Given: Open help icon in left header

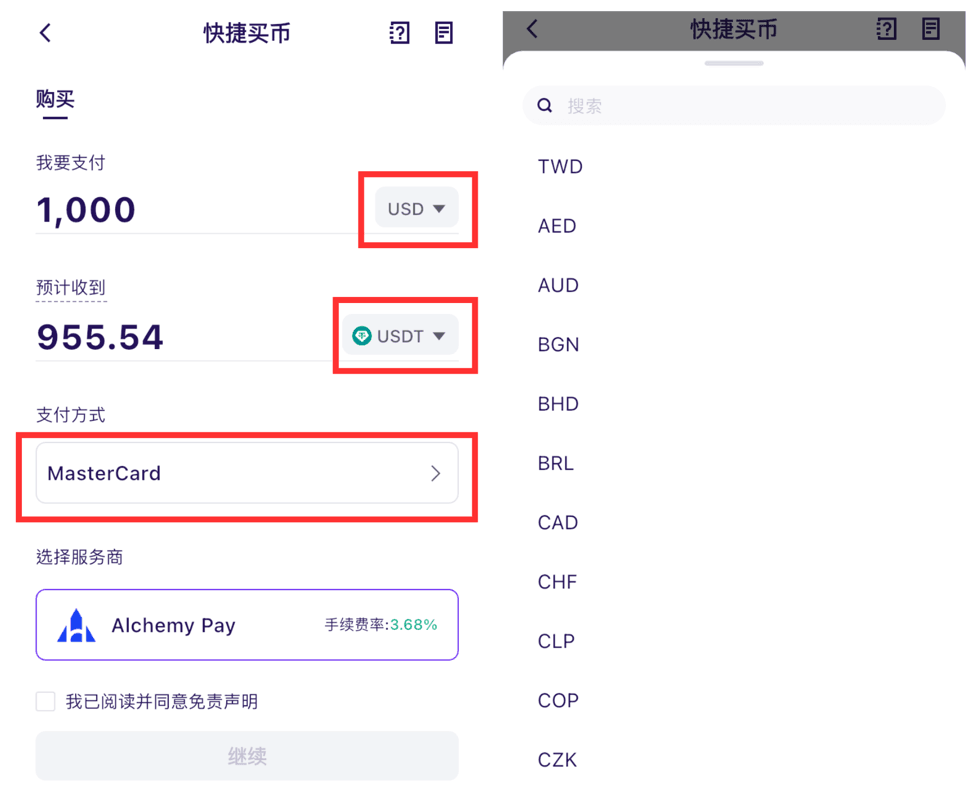Looking at the screenshot, I should tap(399, 33).
